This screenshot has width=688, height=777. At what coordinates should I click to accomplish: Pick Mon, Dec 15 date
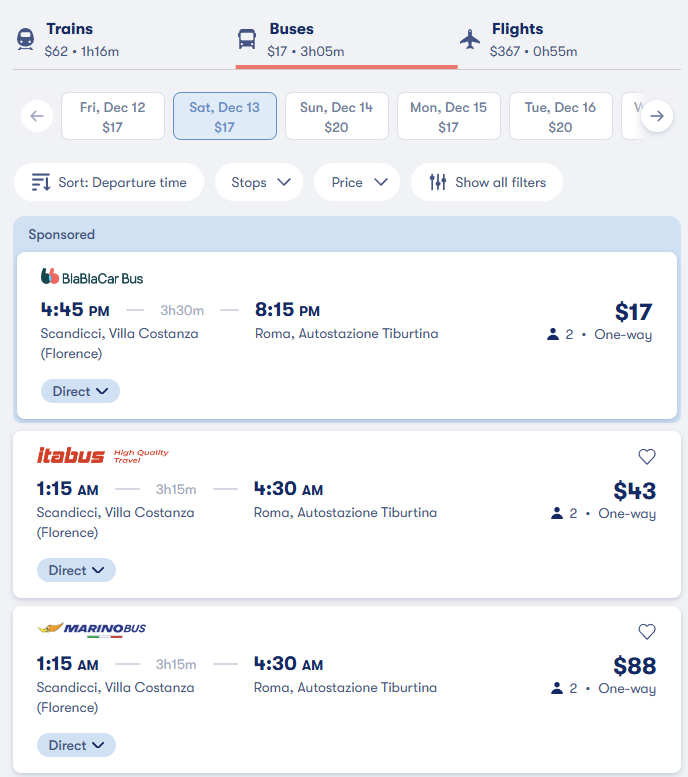(449, 116)
